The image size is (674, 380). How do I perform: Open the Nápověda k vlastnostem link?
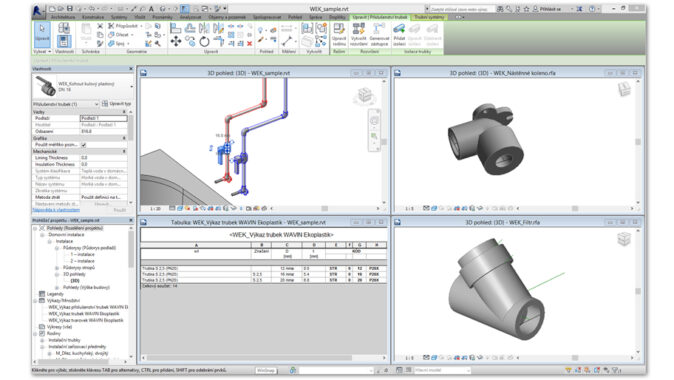click(56, 210)
